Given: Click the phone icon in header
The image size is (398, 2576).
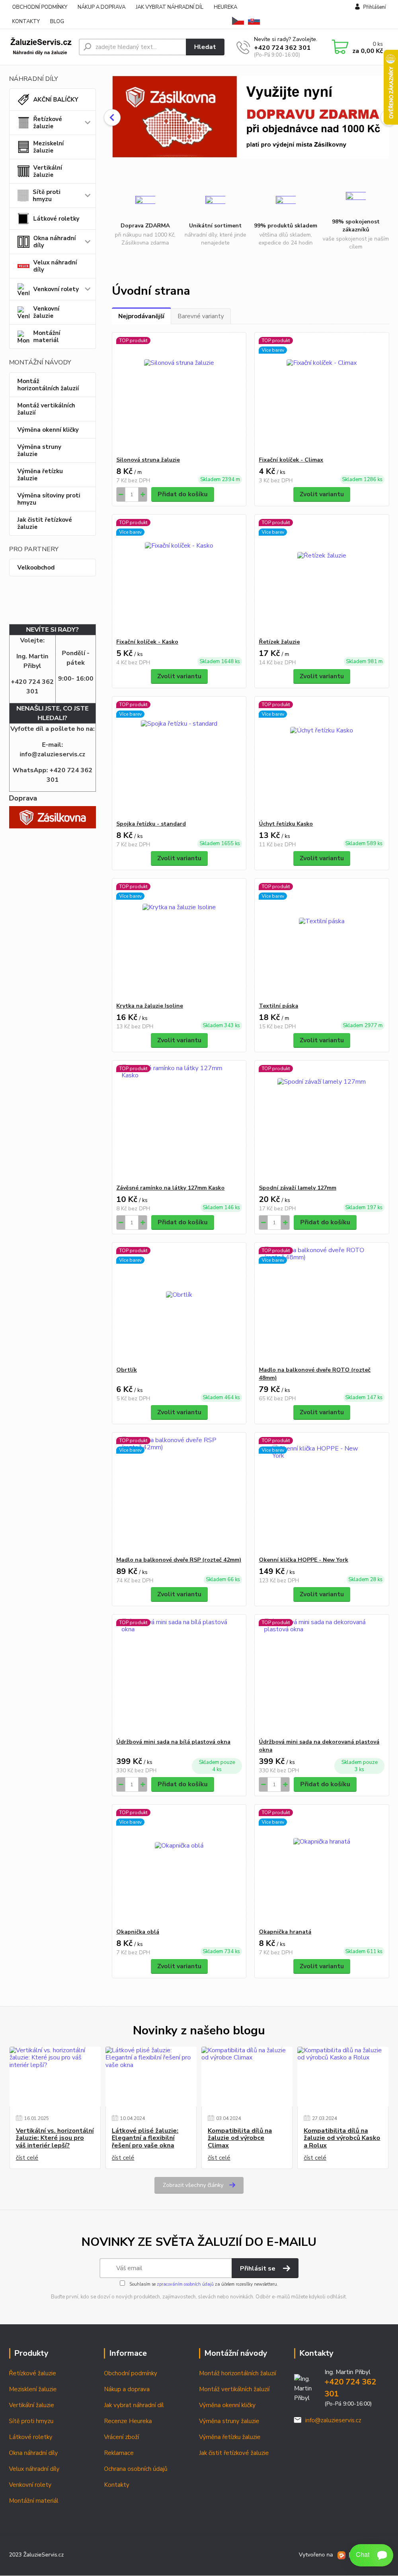Looking at the screenshot, I should coord(243,47).
